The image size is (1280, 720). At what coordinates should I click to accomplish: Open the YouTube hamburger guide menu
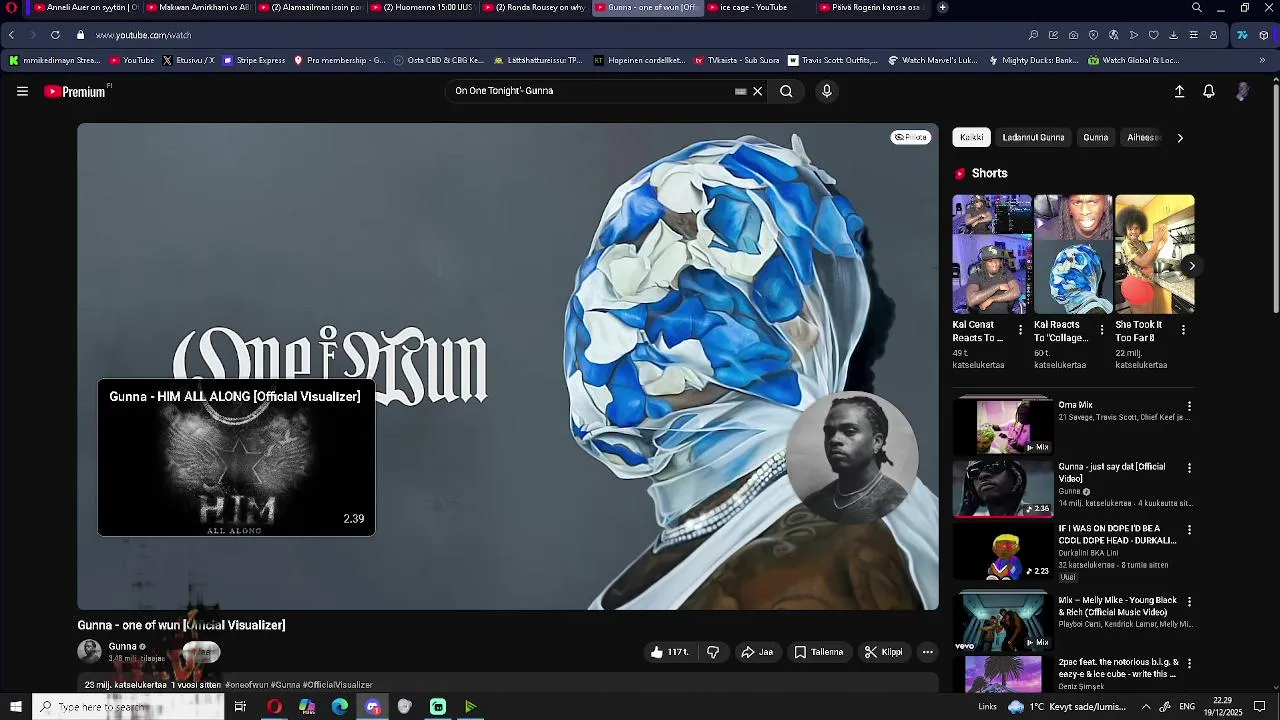(22, 91)
